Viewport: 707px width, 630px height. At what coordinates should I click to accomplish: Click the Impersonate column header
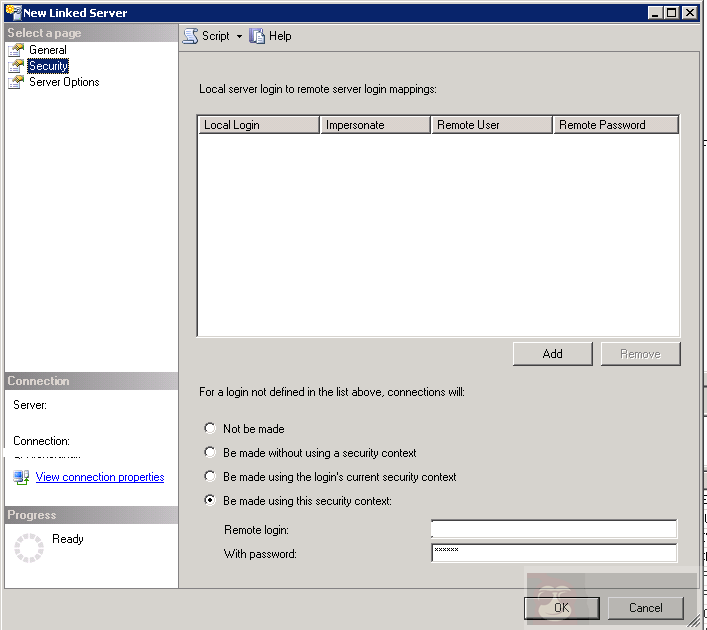pyautogui.click(x=375, y=125)
